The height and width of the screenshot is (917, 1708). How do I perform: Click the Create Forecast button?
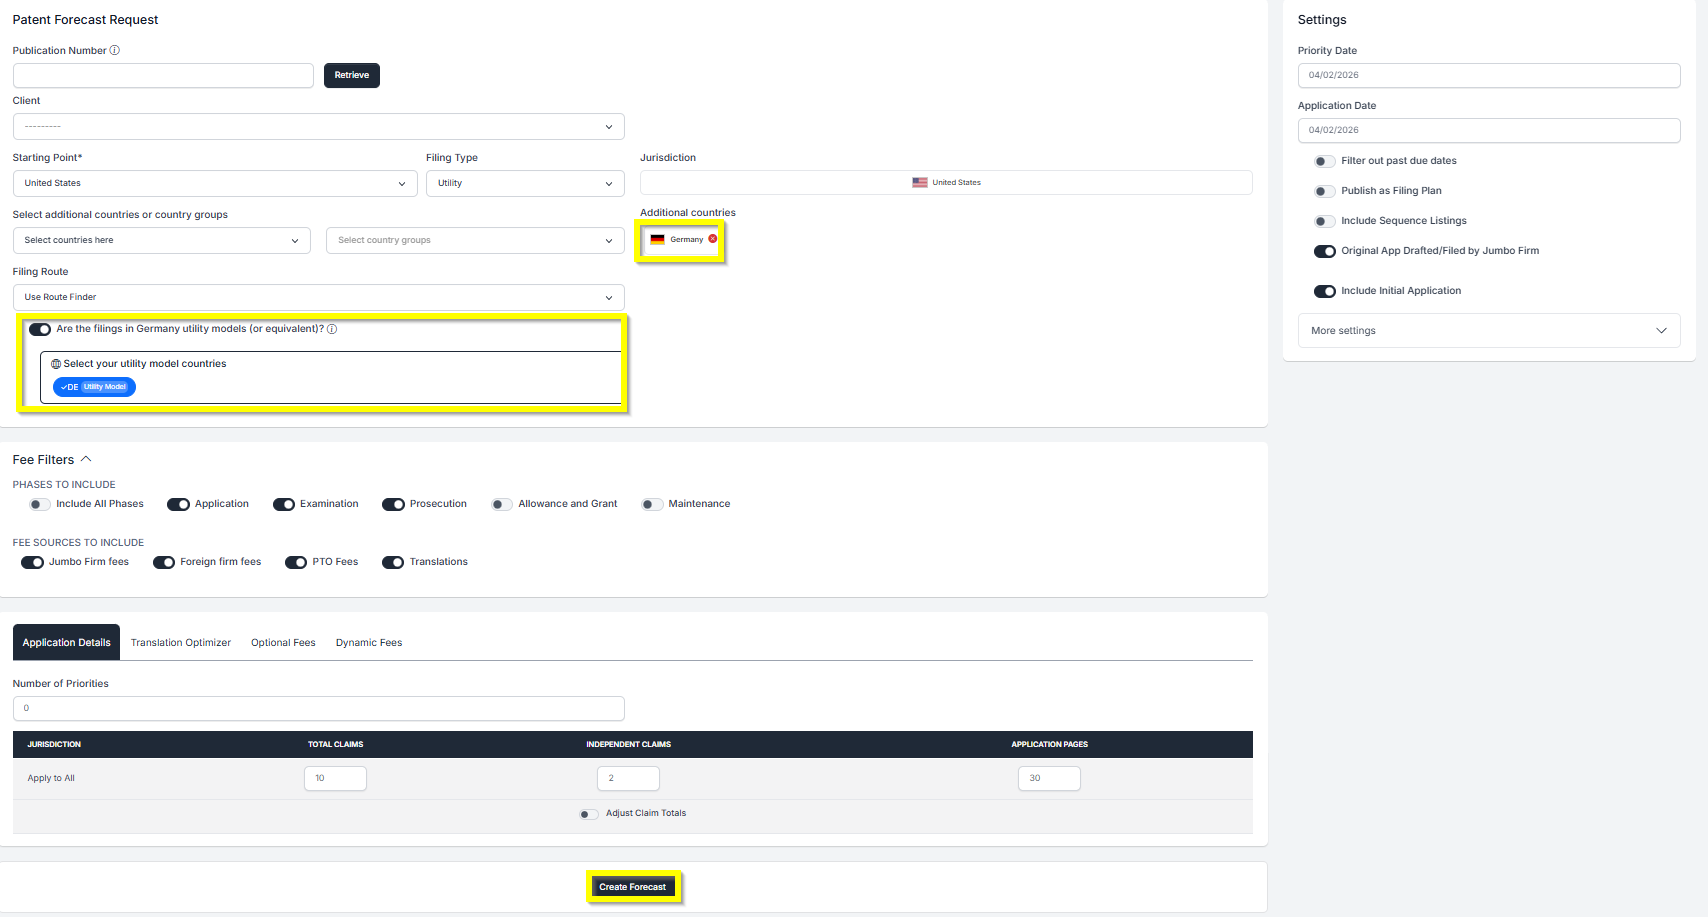pos(632,887)
